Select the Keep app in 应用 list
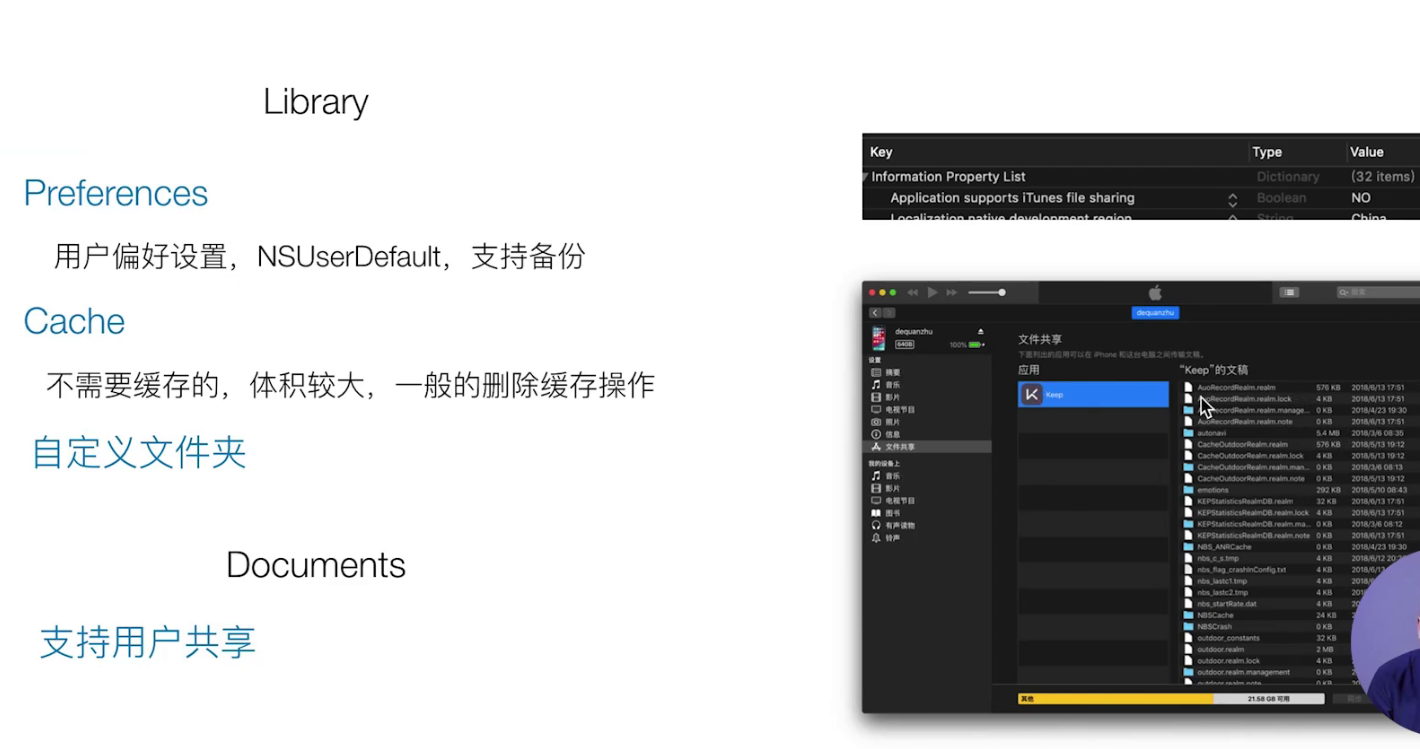1420x749 pixels. (1093, 394)
